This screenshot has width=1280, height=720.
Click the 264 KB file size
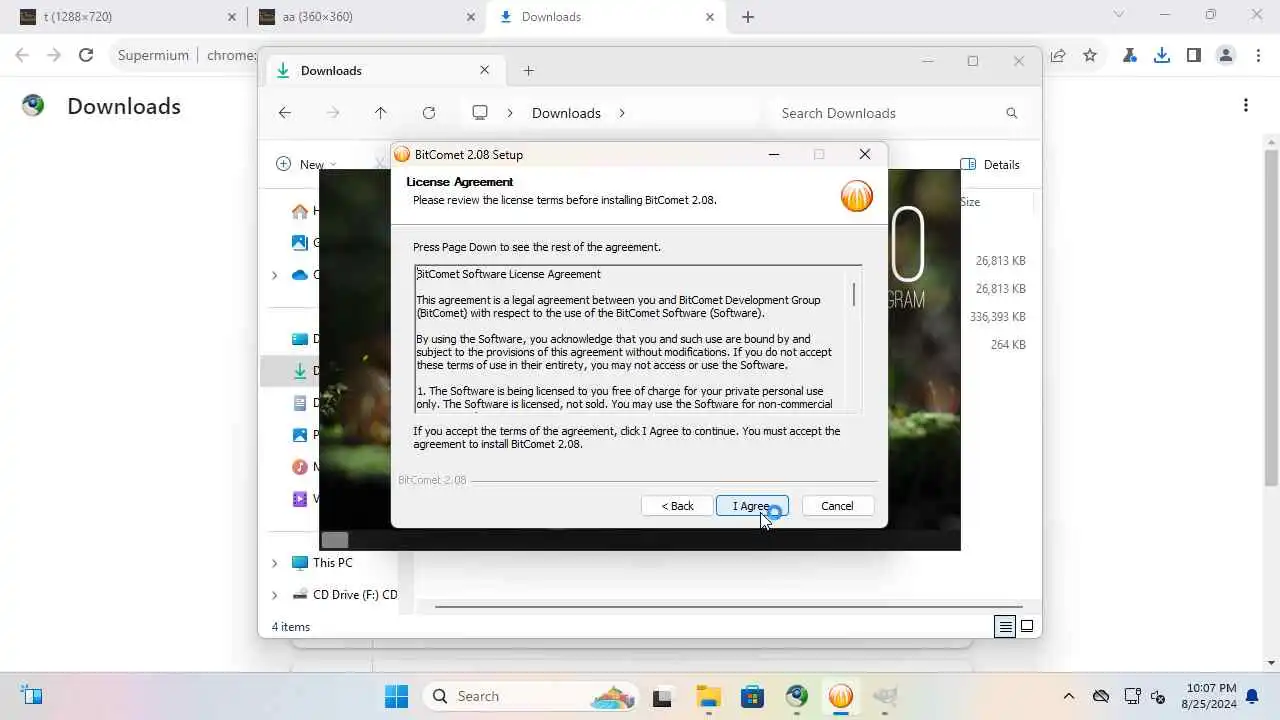[1008, 345]
